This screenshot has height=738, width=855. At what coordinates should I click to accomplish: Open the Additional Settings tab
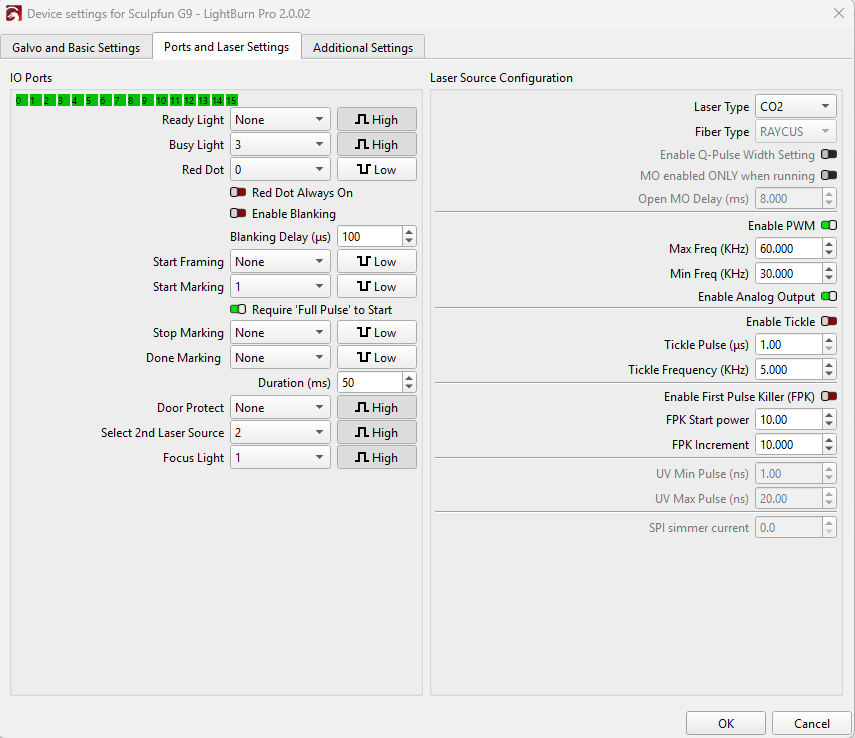tap(362, 48)
